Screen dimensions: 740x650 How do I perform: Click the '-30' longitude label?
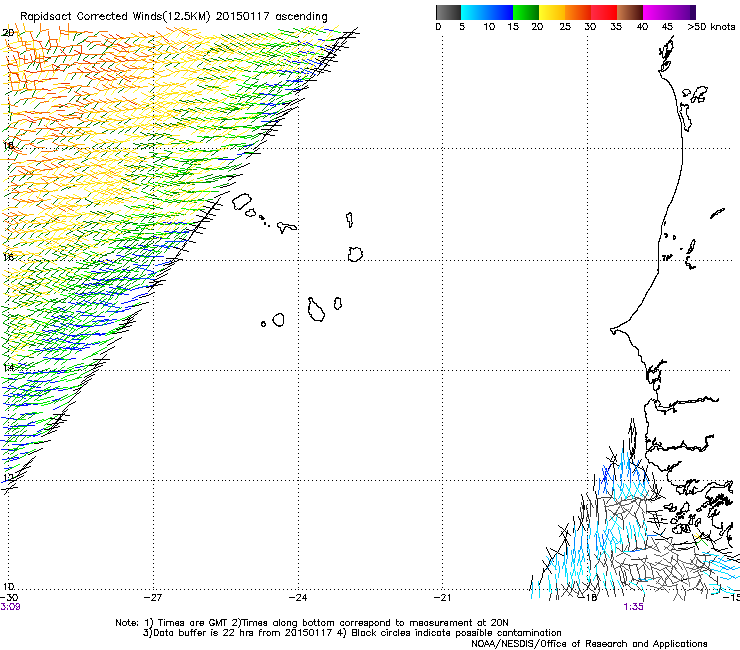coord(9,597)
